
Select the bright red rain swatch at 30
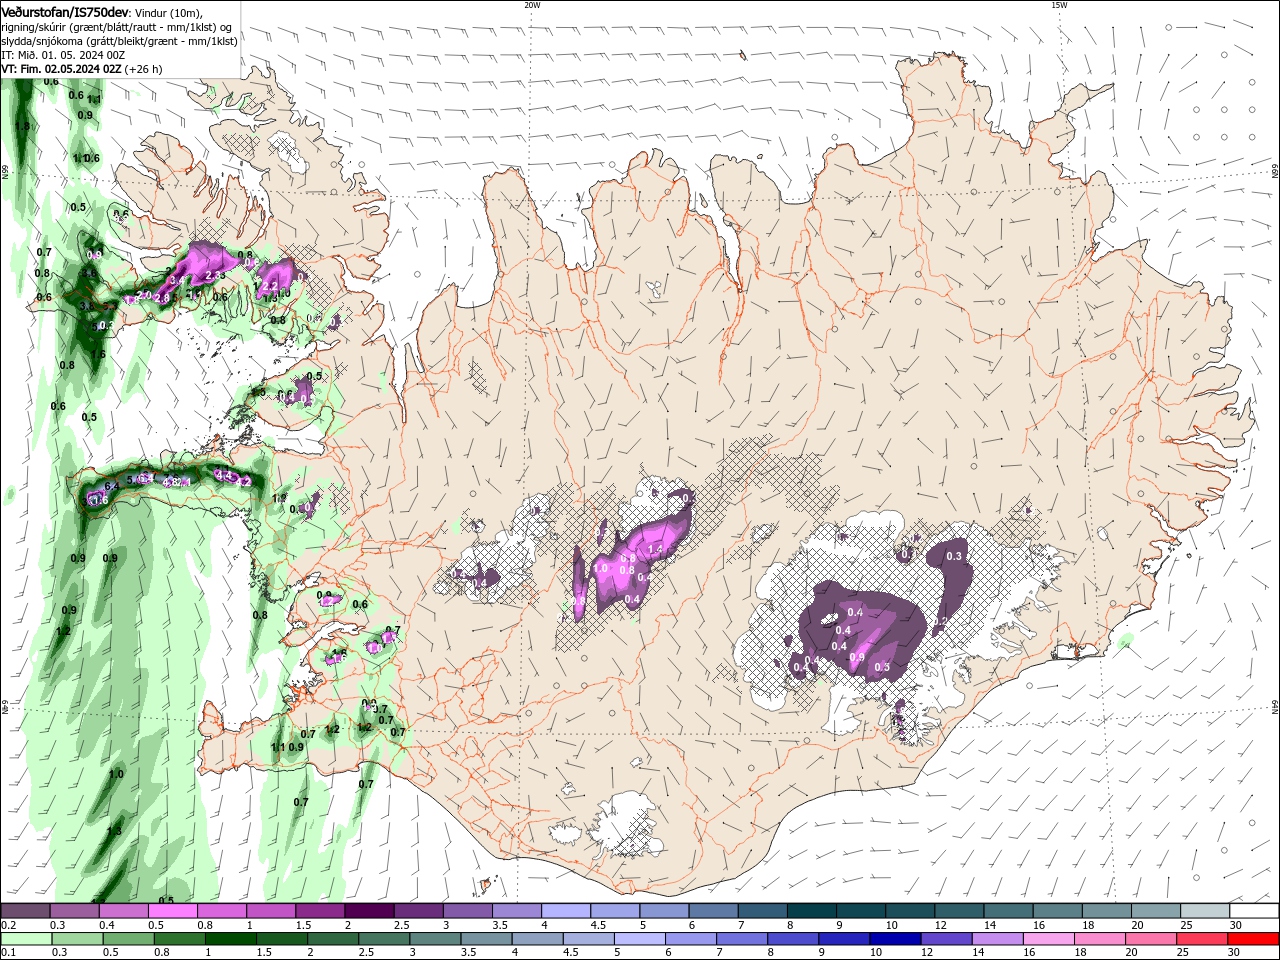(1253, 939)
